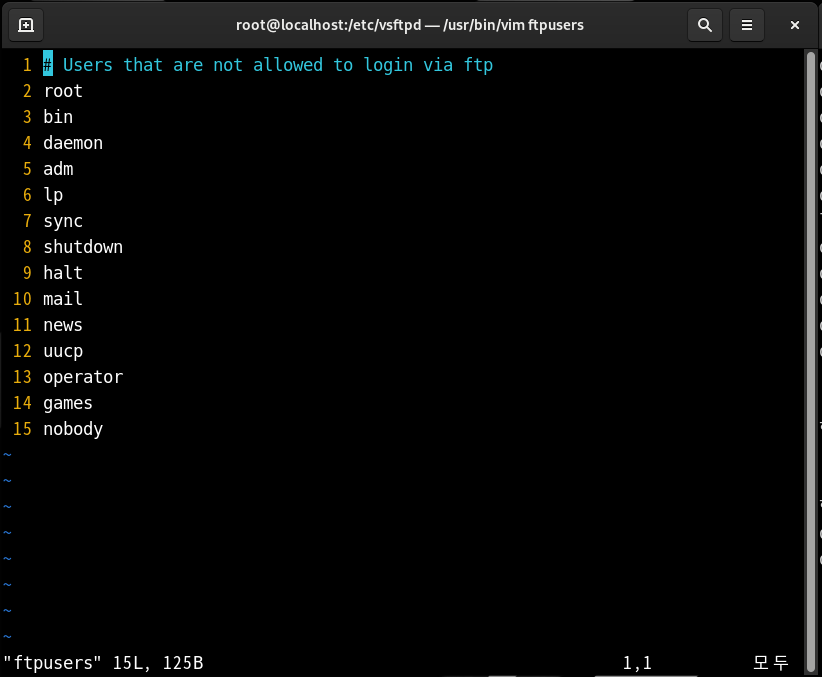Screen dimensions: 822x677
Task: Click the 모두 status indicator
Action: click(x=771, y=663)
